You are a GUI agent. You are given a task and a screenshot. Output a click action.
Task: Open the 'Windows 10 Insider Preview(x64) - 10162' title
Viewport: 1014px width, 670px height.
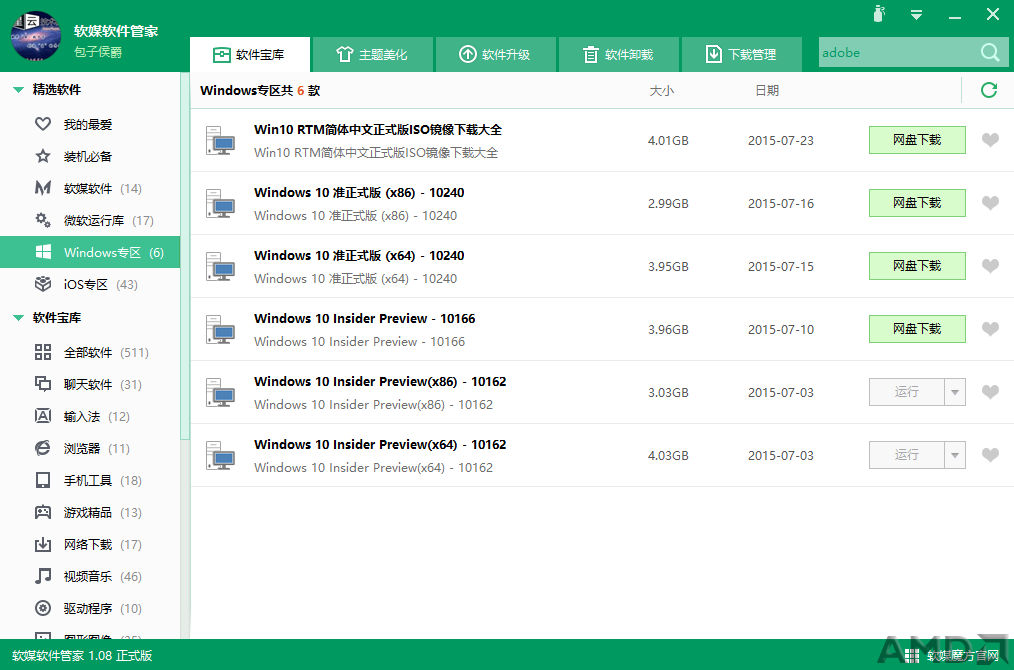coord(380,444)
